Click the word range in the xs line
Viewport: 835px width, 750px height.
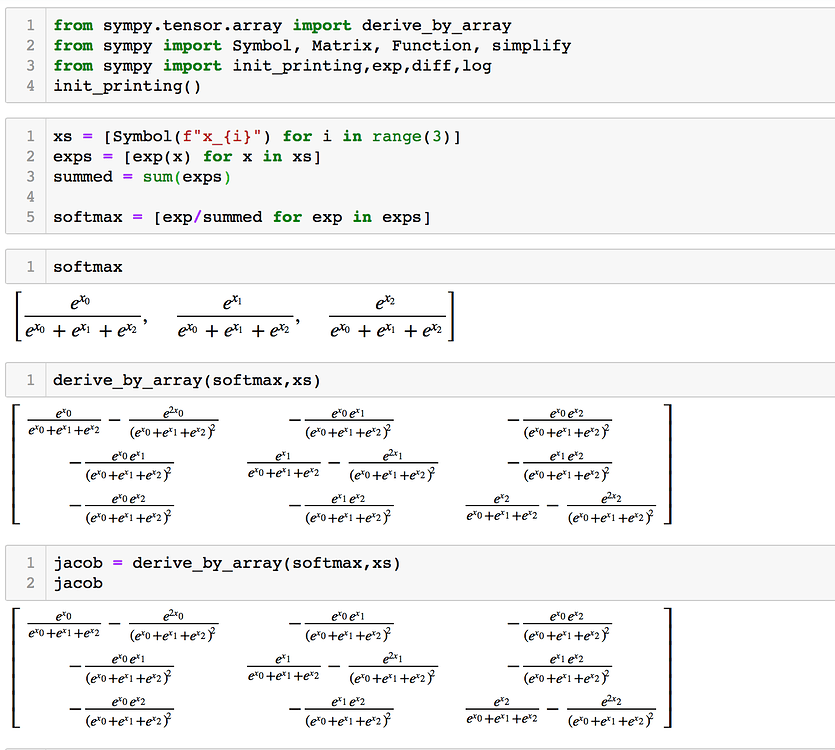pyautogui.click(x=396, y=136)
